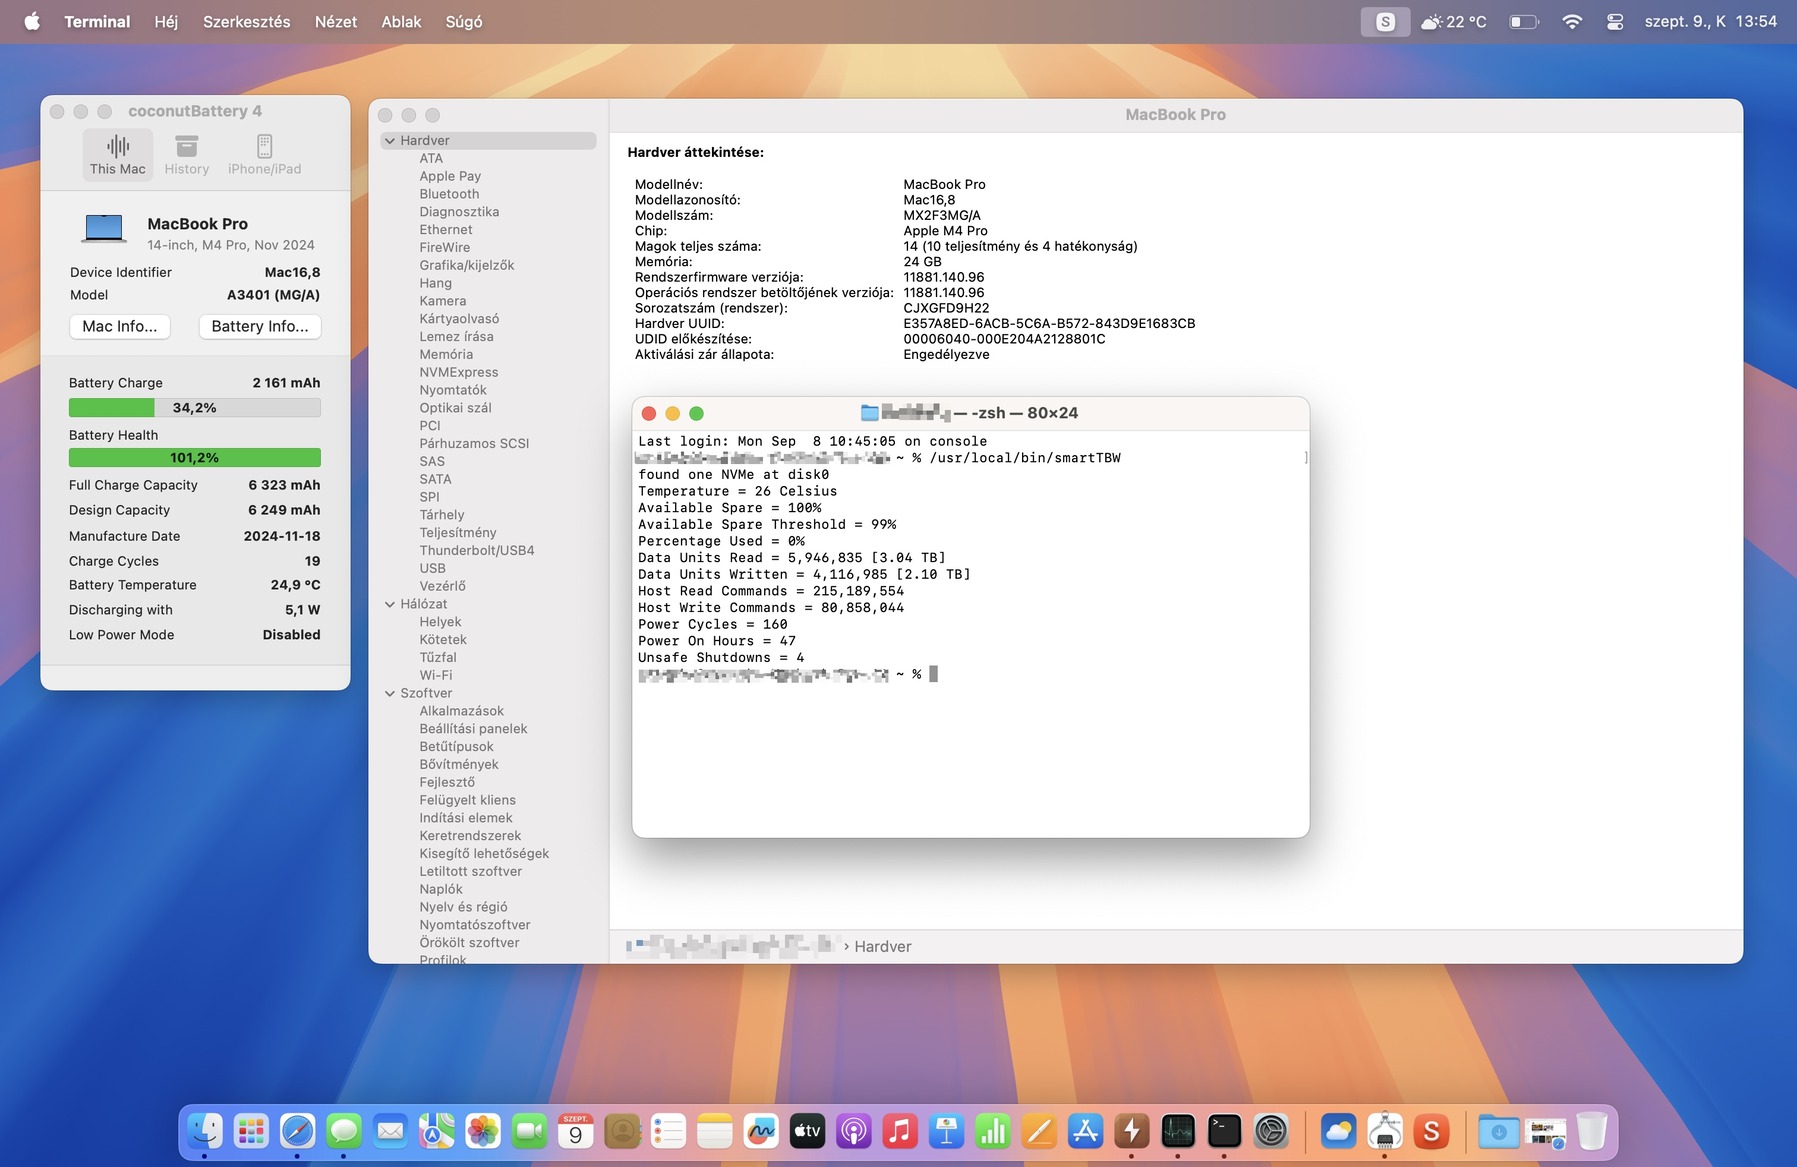Open the iPhone/iPad tab in coconutBattery
This screenshot has height=1167, width=1797.
click(x=264, y=155)
